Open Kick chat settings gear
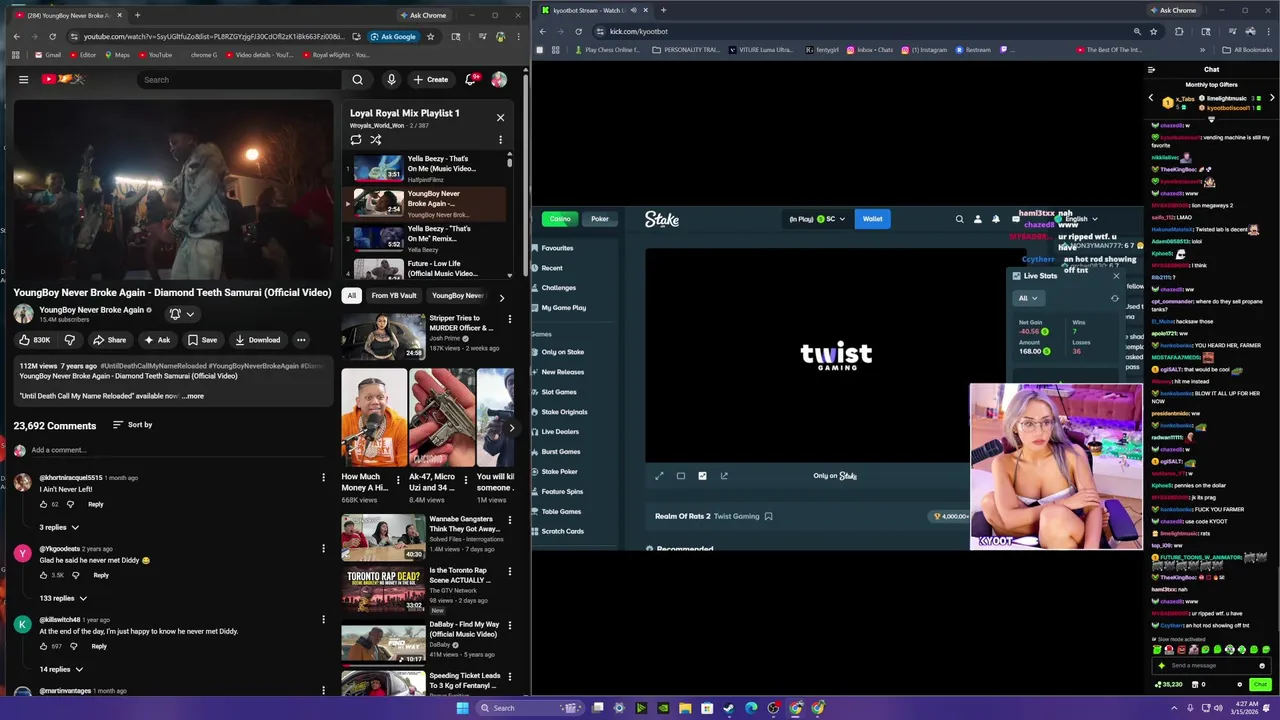Screen dimensions: 1280x720 (1240, 685)
